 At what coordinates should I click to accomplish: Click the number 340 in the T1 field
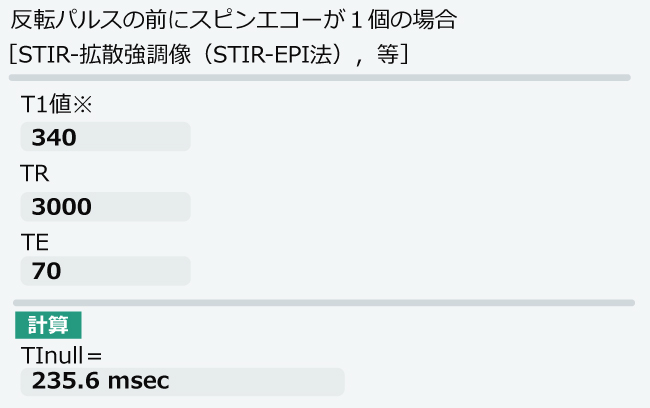[54, 137]
